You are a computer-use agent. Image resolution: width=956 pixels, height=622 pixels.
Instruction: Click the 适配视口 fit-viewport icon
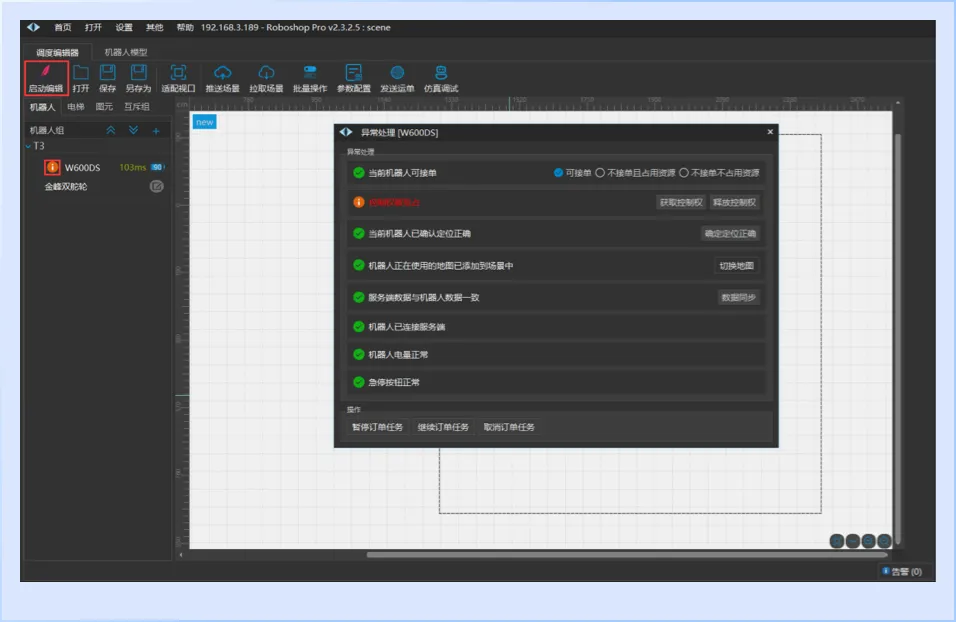[178, 73]
